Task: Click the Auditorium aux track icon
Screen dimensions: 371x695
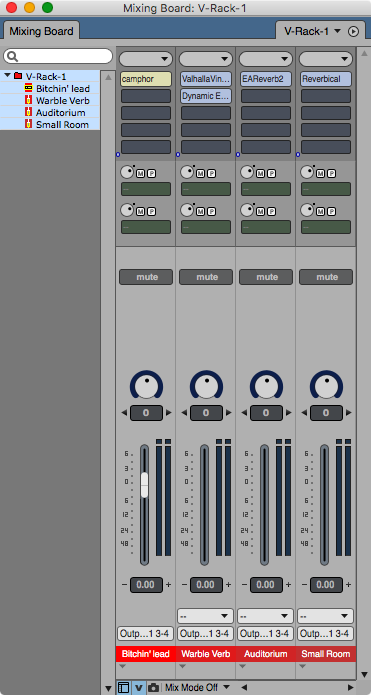Action: [x=28, y=112]
